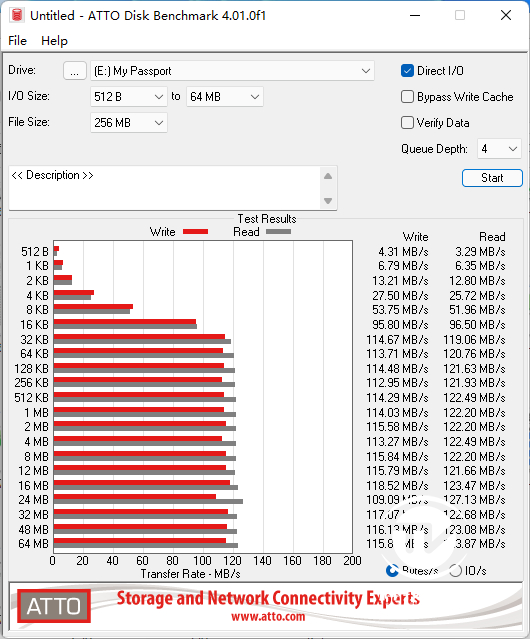The image size is (530, 639).
Task: Click the 95.80 MB/s write value
Action: (x=400, y=325)
